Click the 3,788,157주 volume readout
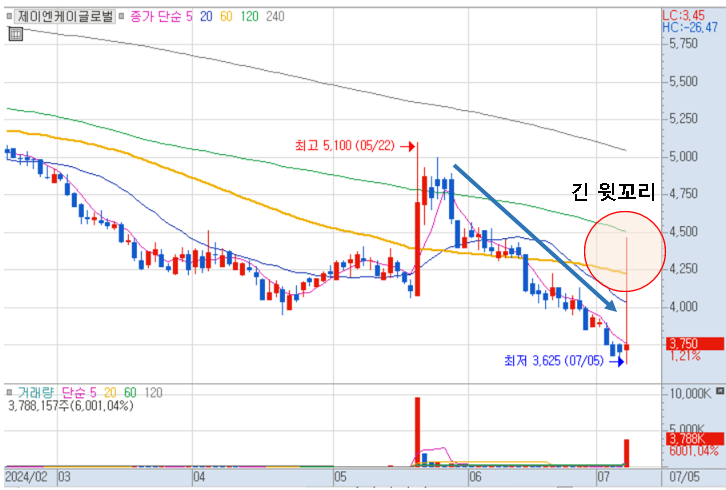Screen dimensions: 726x490 click(x=71, y=406)
